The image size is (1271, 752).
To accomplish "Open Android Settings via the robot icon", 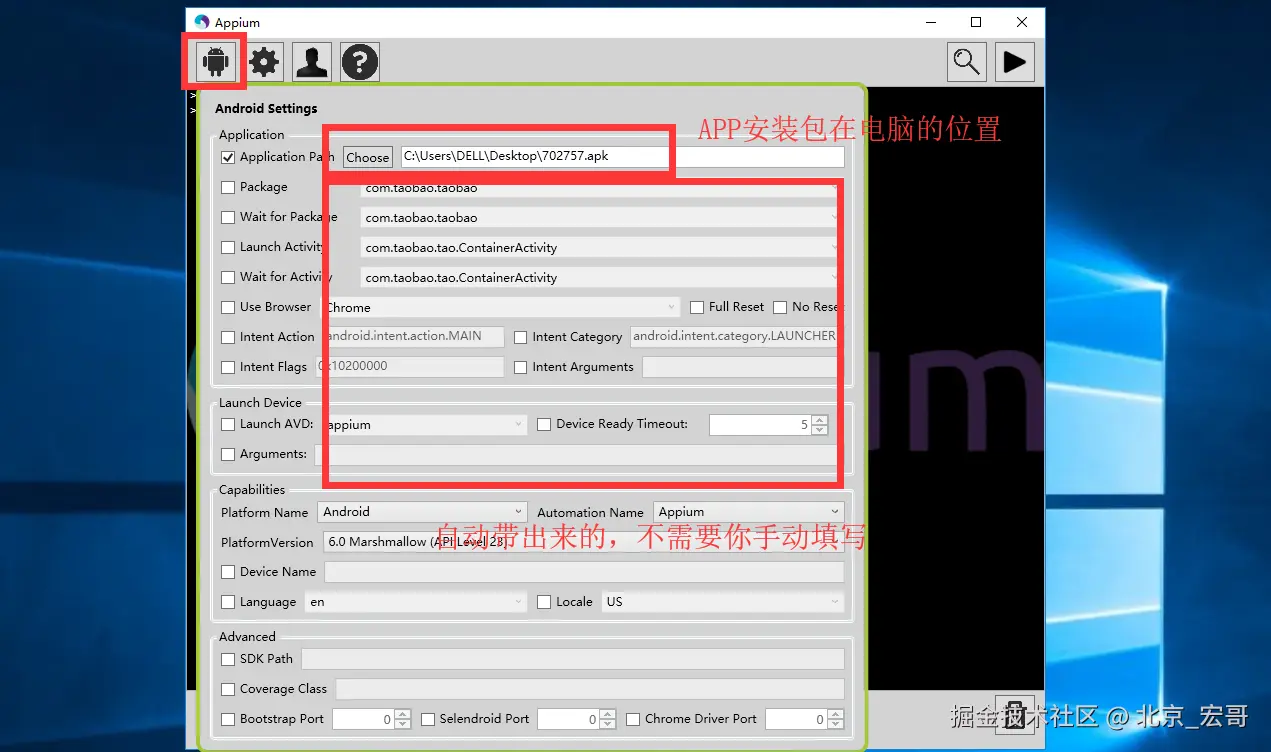I will tap(214, 62).
